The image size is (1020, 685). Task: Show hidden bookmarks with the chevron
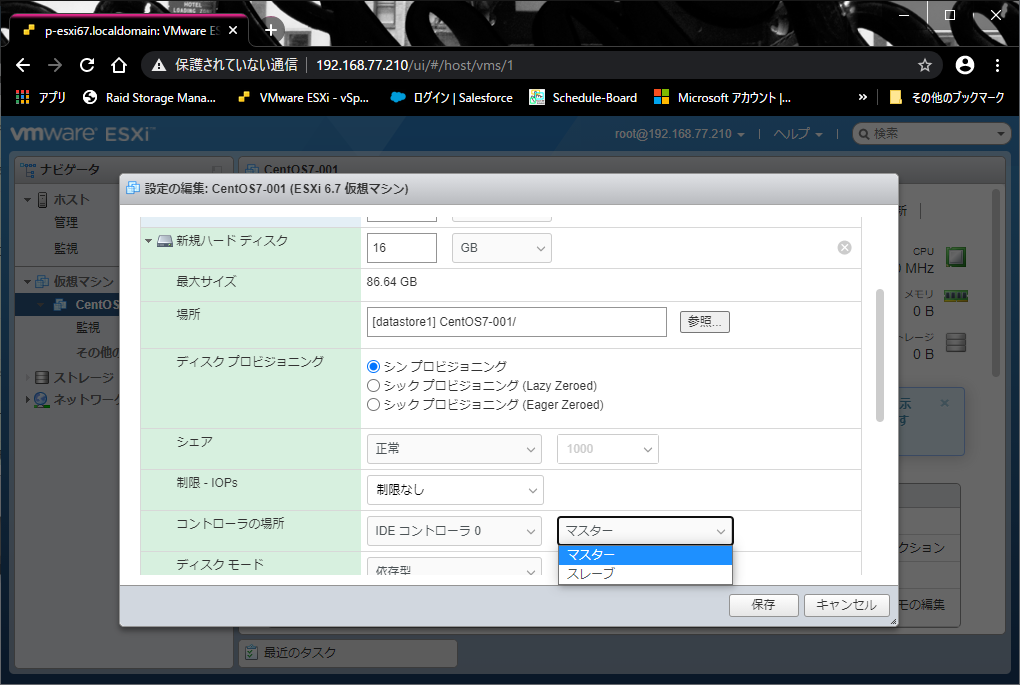pyautogui.click(x=863, y=98)
